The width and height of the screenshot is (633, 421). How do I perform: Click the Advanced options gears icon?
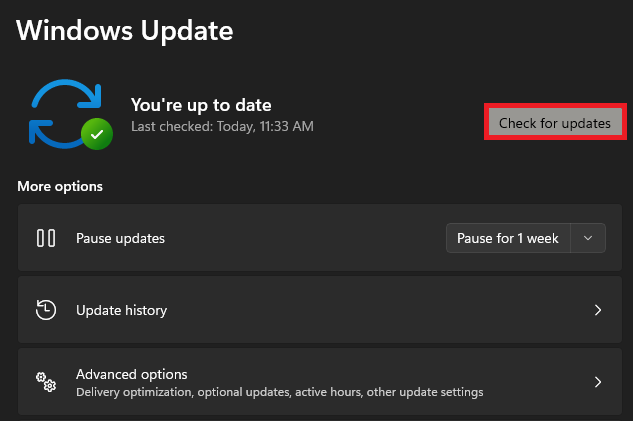(46, 382)
